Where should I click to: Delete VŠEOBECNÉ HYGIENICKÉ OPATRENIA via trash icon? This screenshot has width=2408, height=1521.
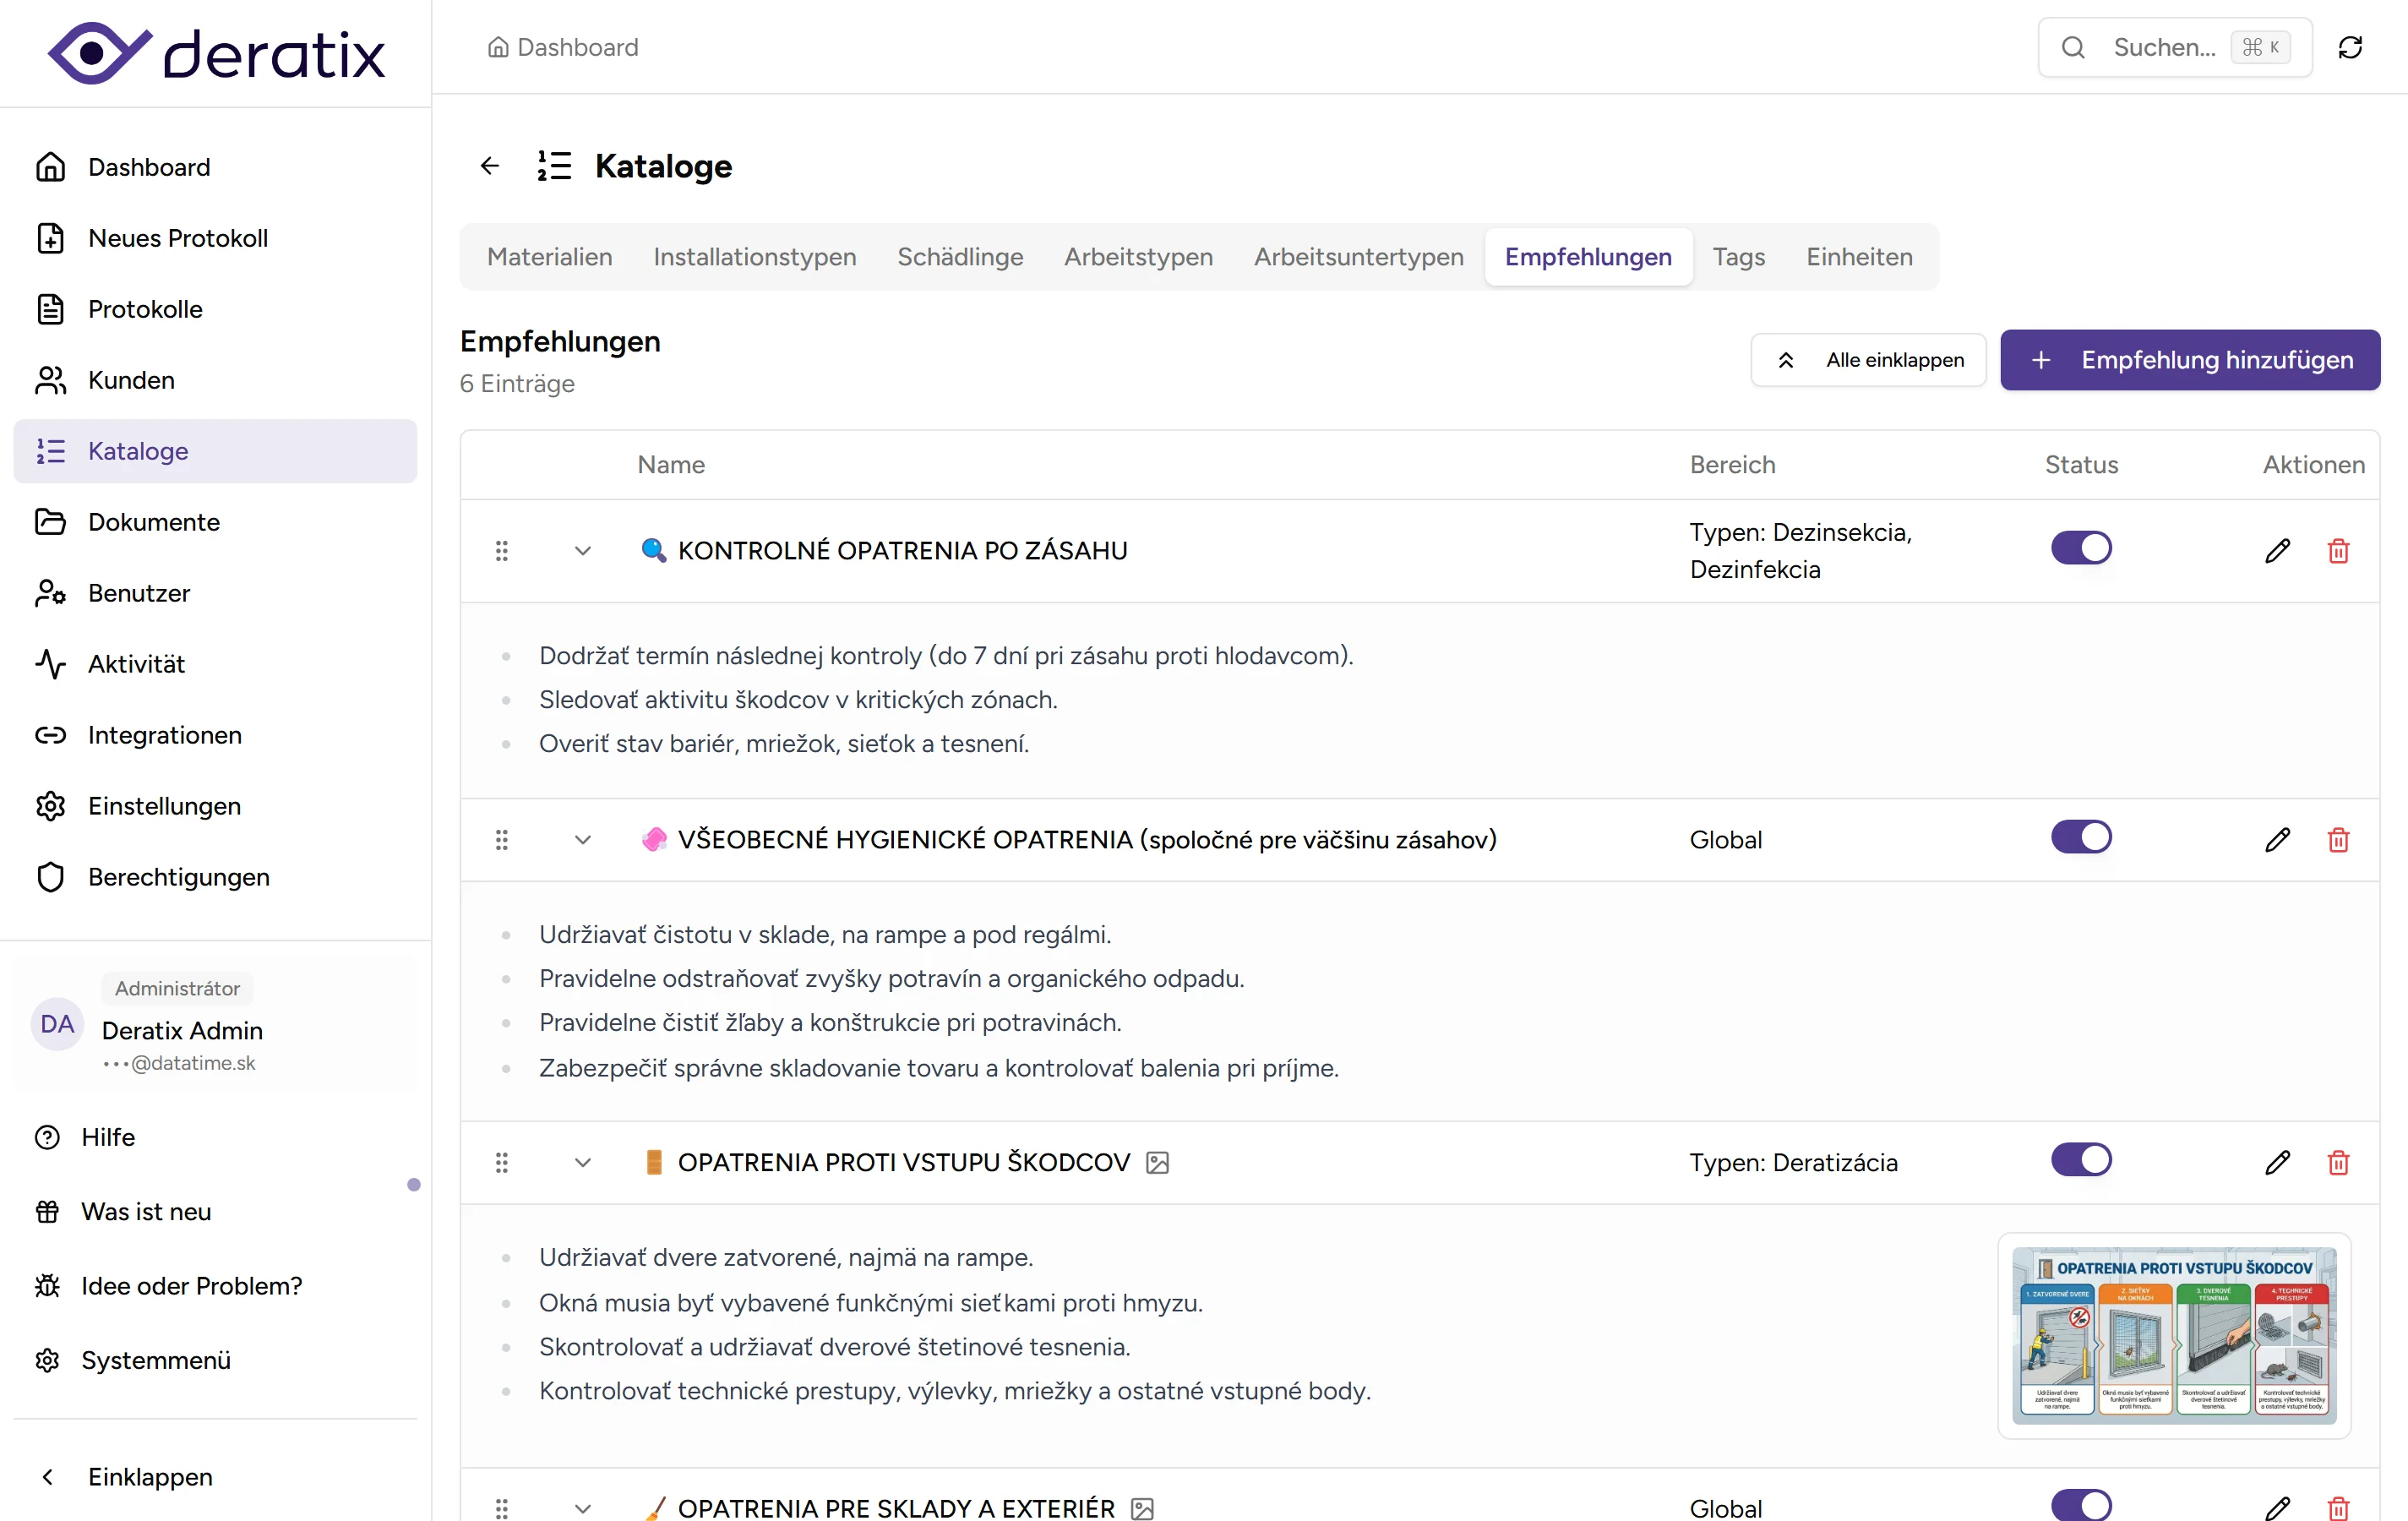[x=2339, y=840]
